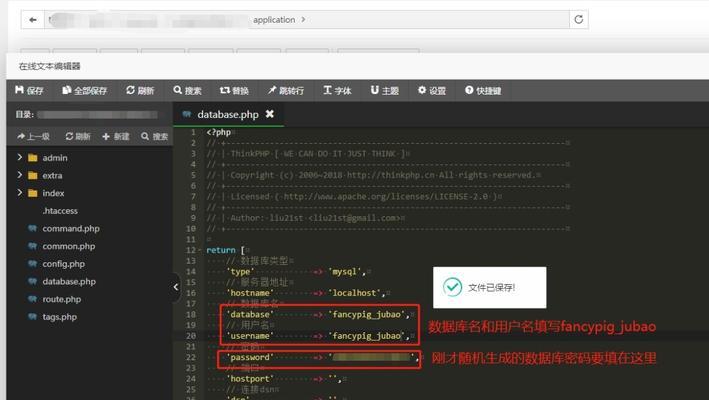This screenshot has width=709, height=400.
Task: Click the database value 'fancypig_jubao'
Action: [367, 314]
